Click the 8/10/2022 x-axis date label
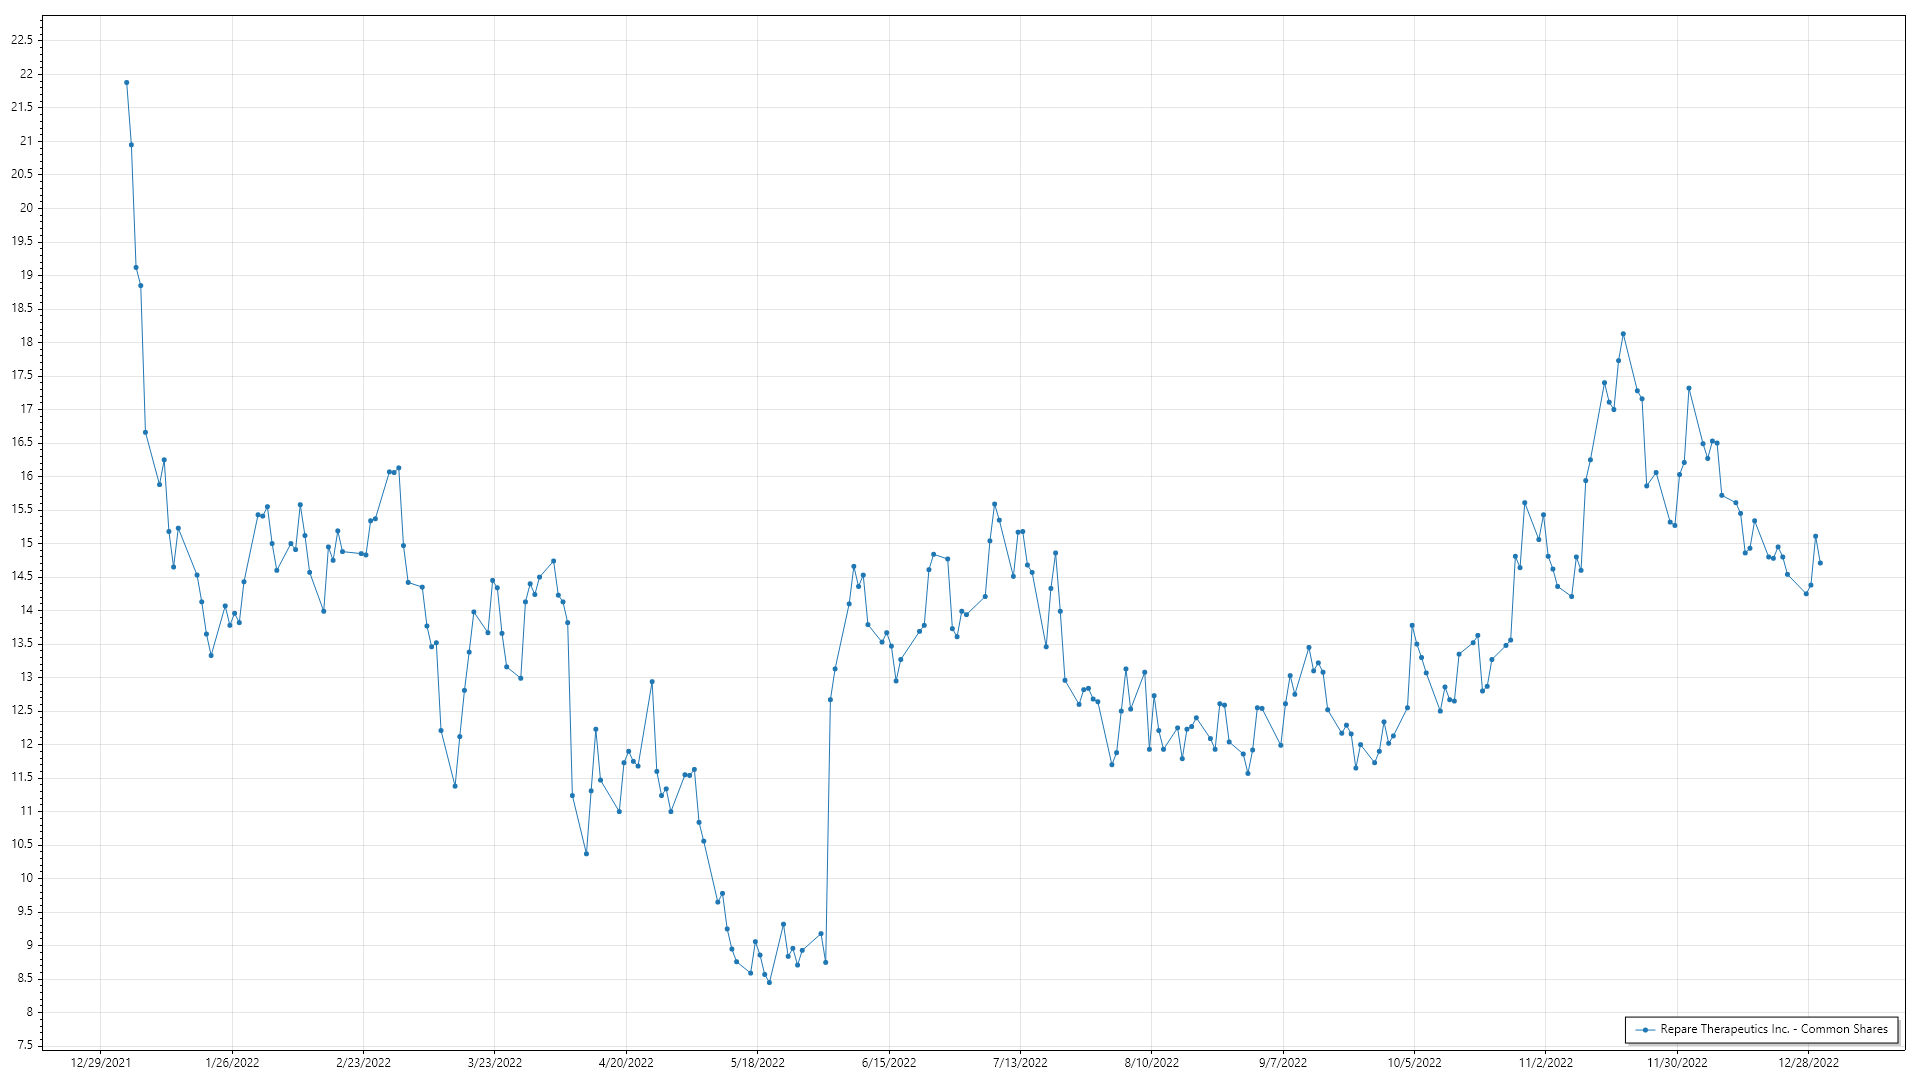This screenshot has height=1080, width=1920. tap(1151, 1062)
